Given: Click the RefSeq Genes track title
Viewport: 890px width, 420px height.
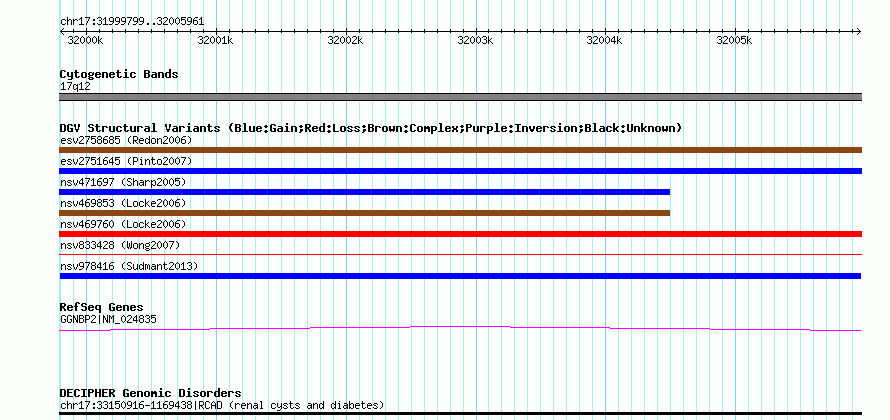Looking at the screenshot, I should click(102, 307).
